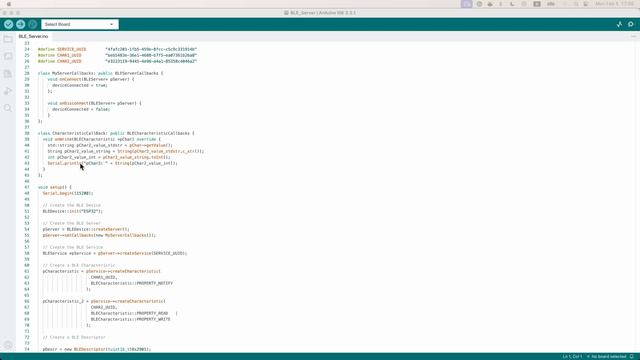Open the user account icon in sidebar

pos(8,345)
